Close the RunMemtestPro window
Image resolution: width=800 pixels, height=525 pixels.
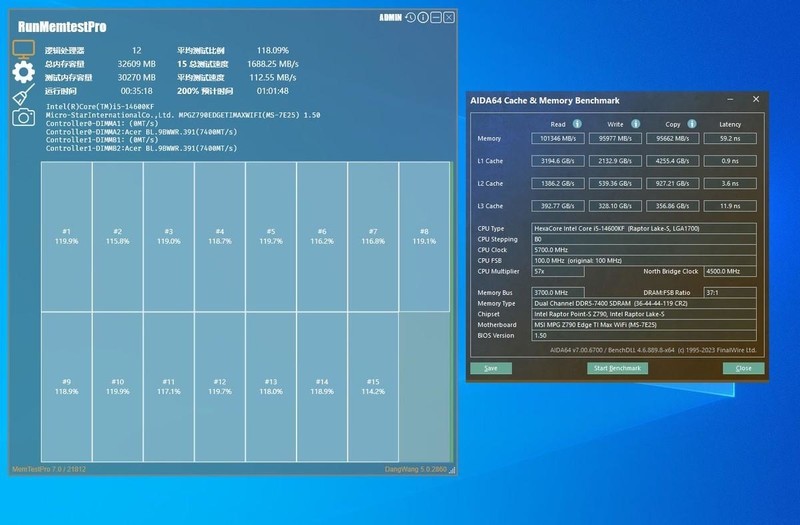448,17
